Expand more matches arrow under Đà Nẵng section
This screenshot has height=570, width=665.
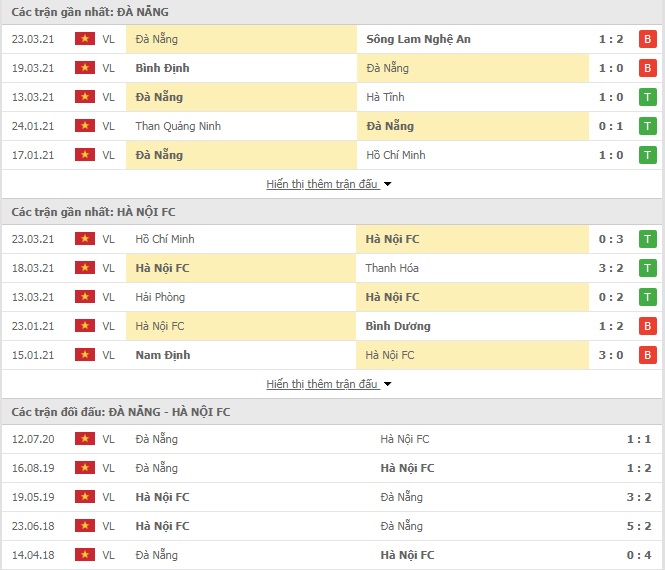tap(387, 184)
